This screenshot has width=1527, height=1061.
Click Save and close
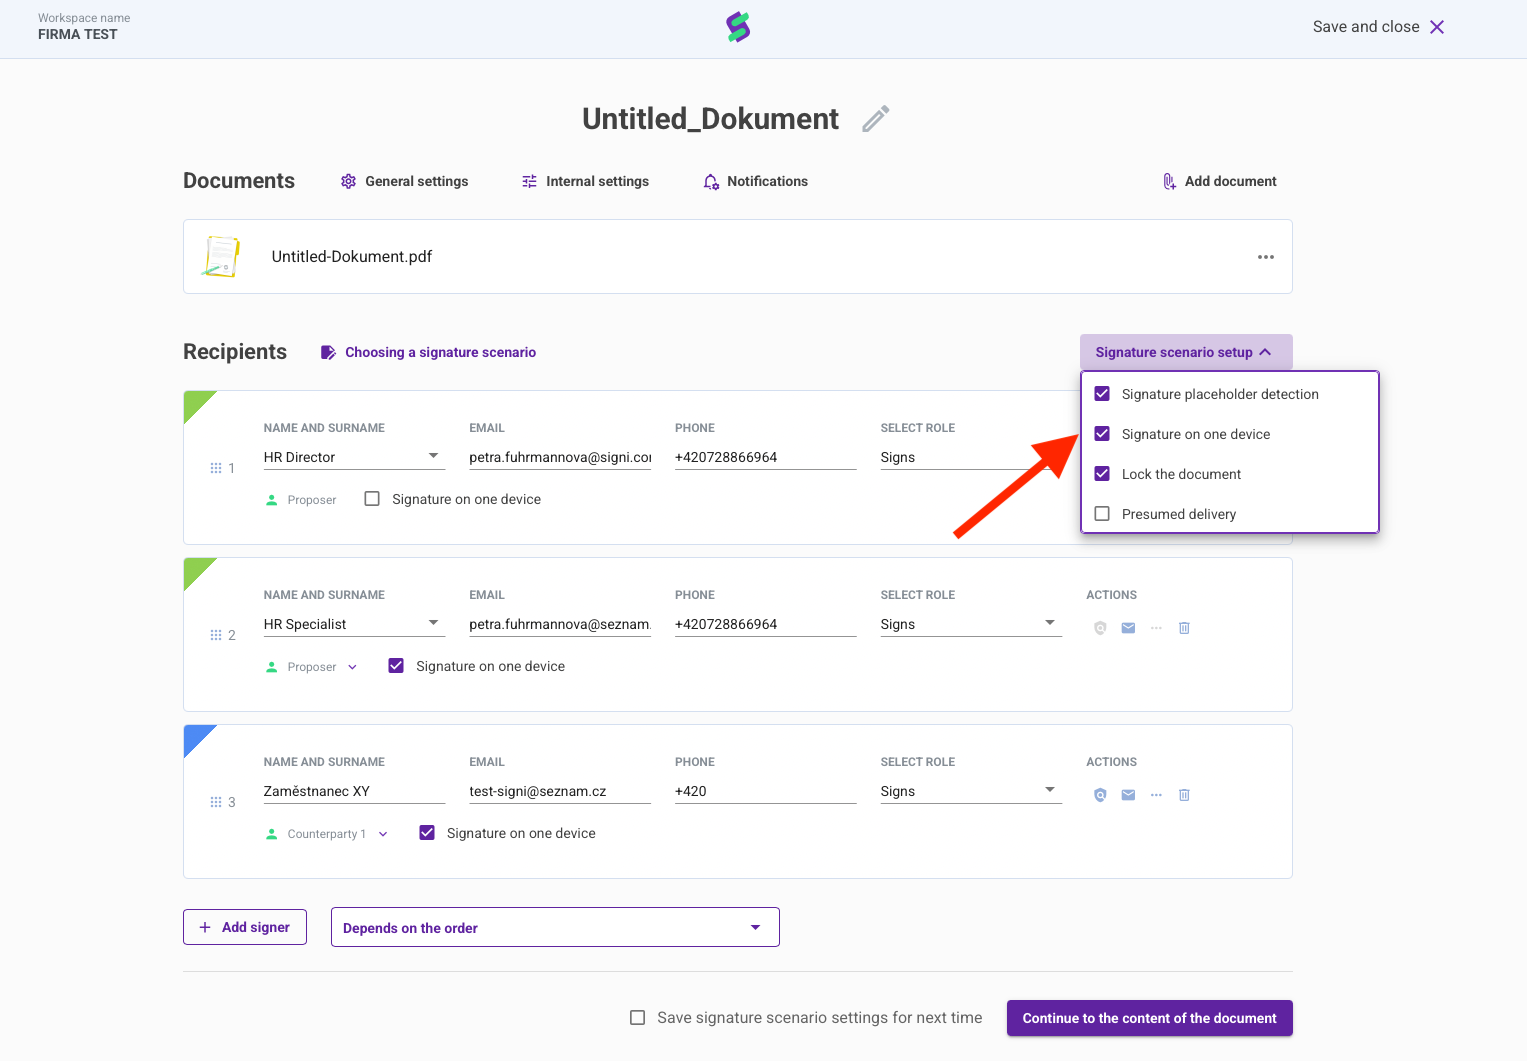[1366, 27]
